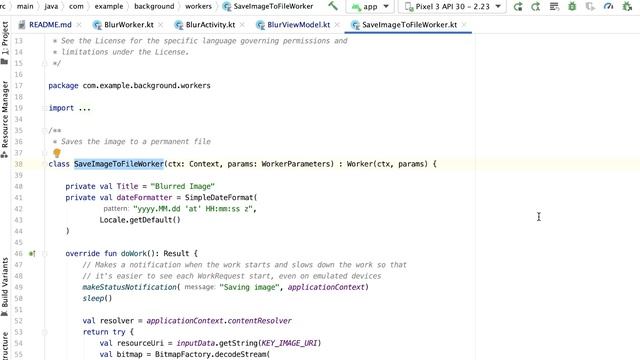Viewport: 640px width, 360px height.
Task: Click the 'background' breadcrumb in navigation bar
Action: tap(154, 7)
